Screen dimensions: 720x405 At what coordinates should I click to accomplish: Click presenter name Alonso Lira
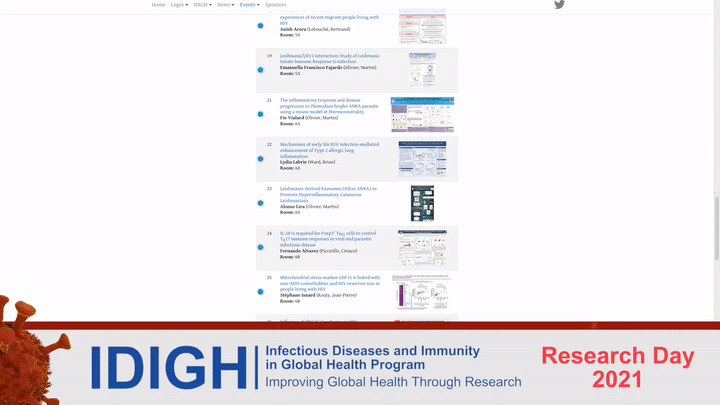[x=292, y=207]
